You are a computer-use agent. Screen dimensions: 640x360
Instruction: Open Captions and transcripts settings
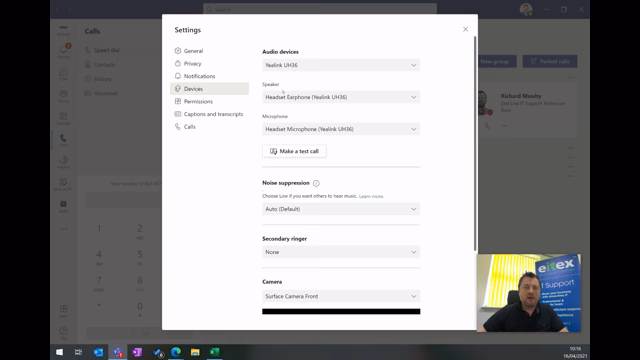point(209,114)
